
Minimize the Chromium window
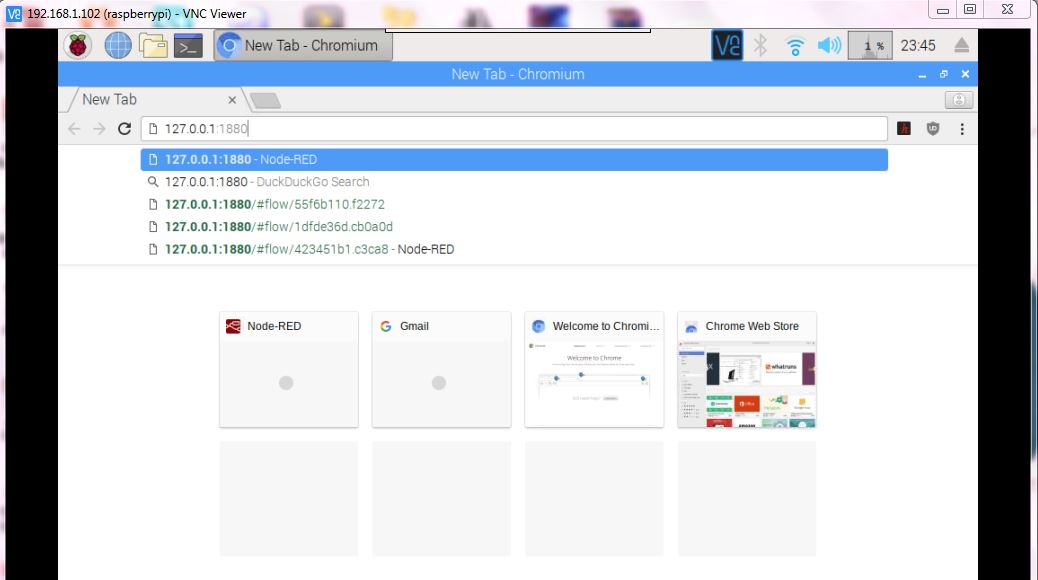pos(922,75)
